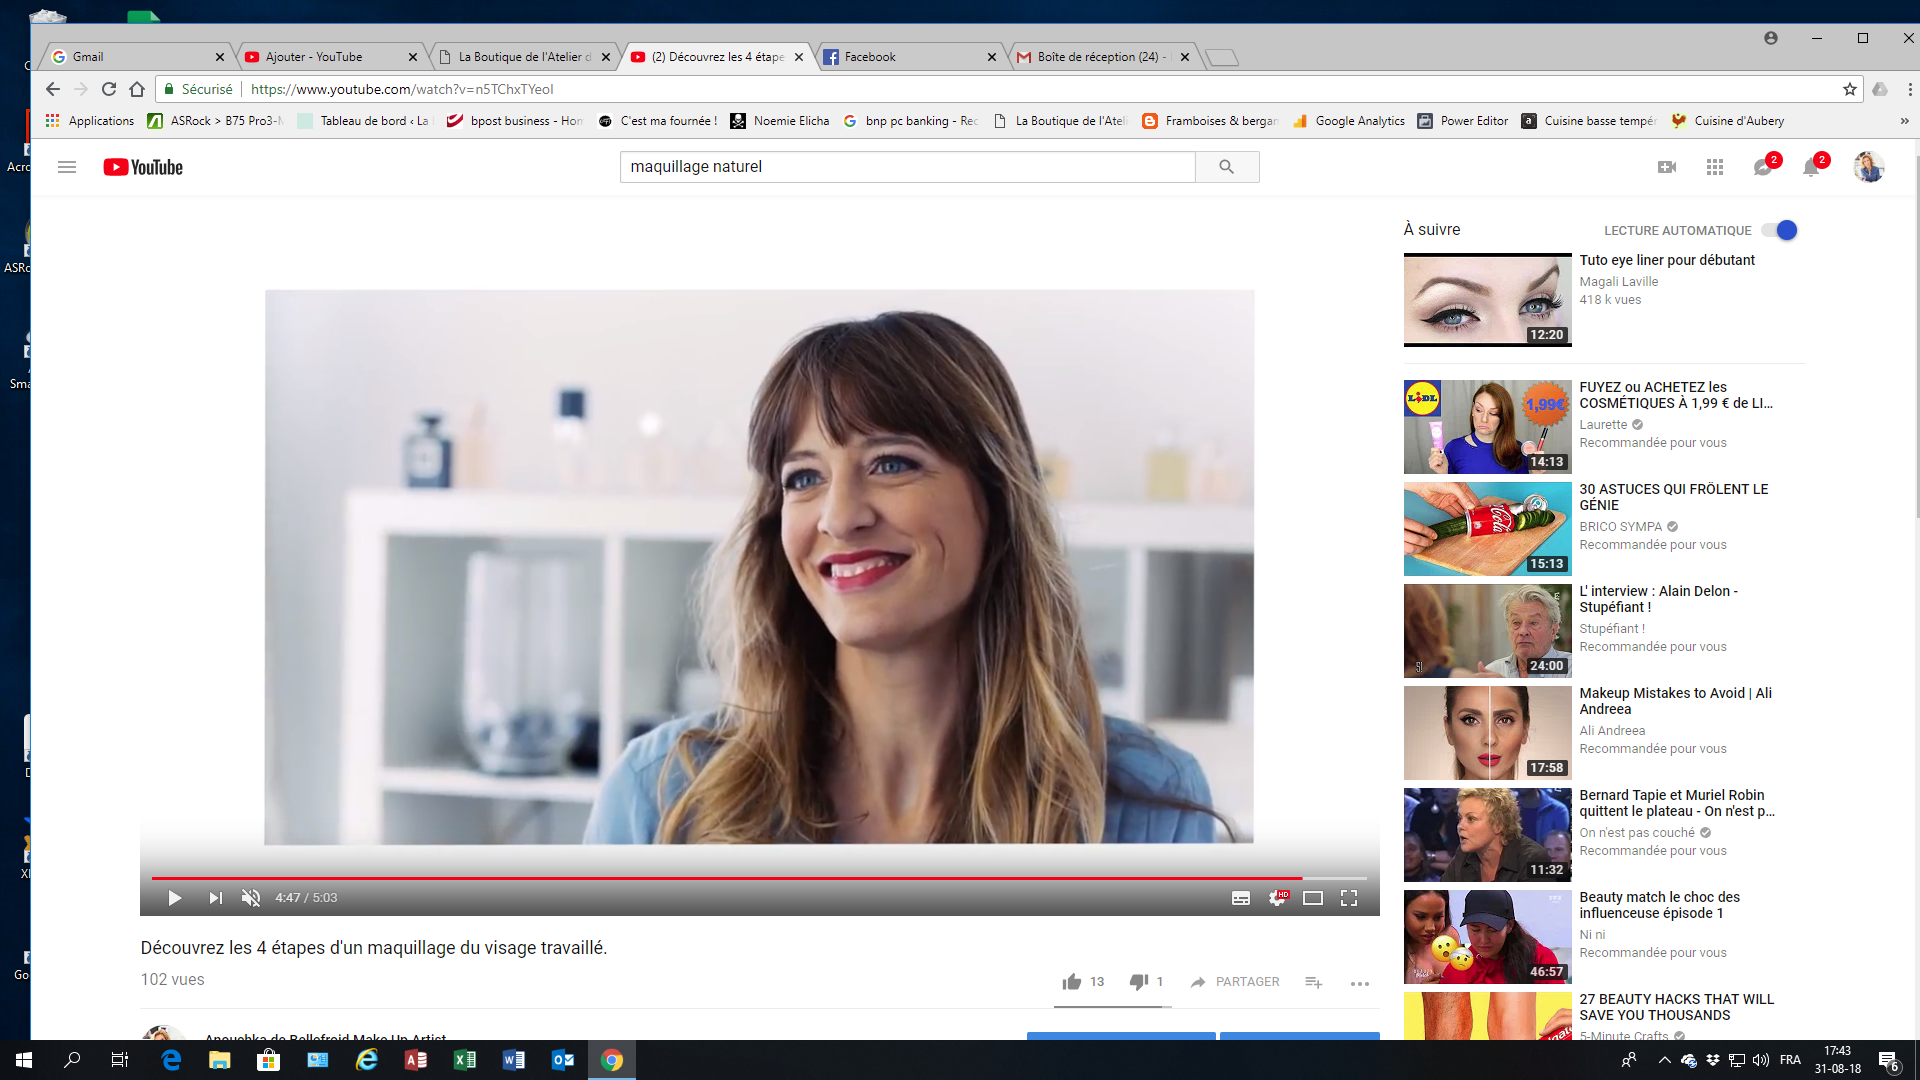
Task: Switch to 'Ajouter - YouTube' tab
Action: pos(330,57)
